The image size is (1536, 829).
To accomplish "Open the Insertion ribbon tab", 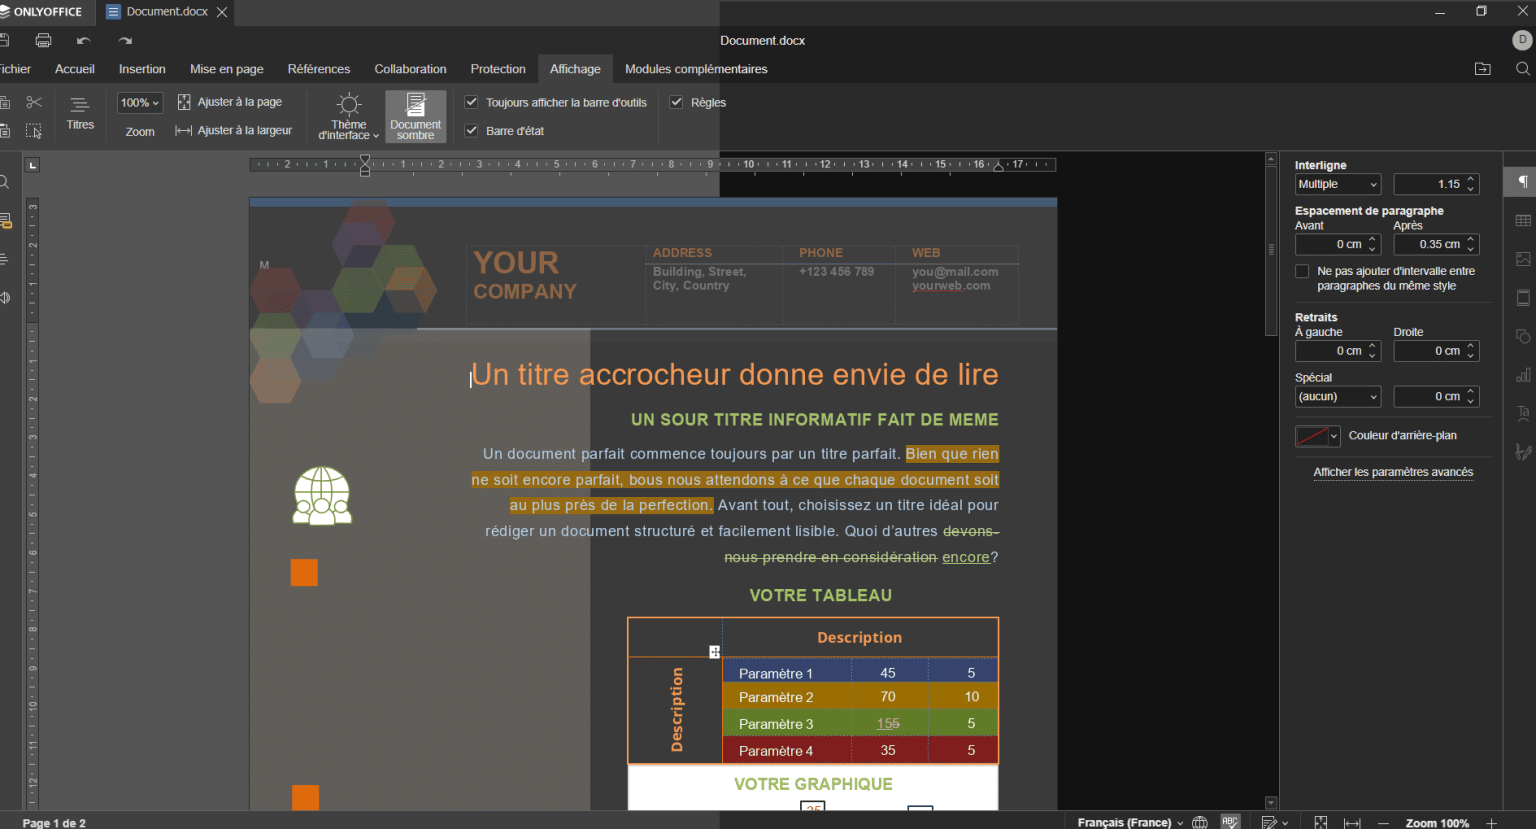I will pyautogui.click(x=142, y=69).
